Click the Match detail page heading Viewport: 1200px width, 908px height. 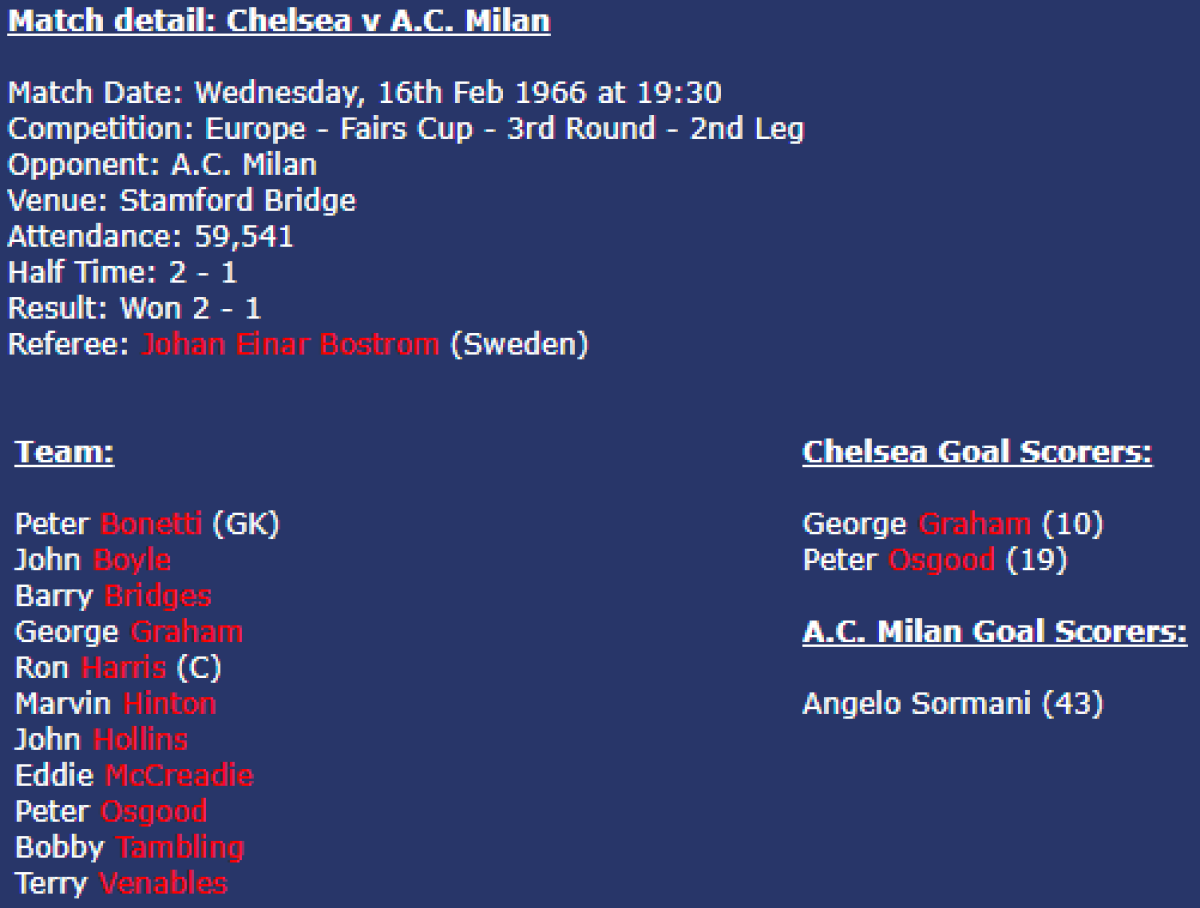point(279,22)
